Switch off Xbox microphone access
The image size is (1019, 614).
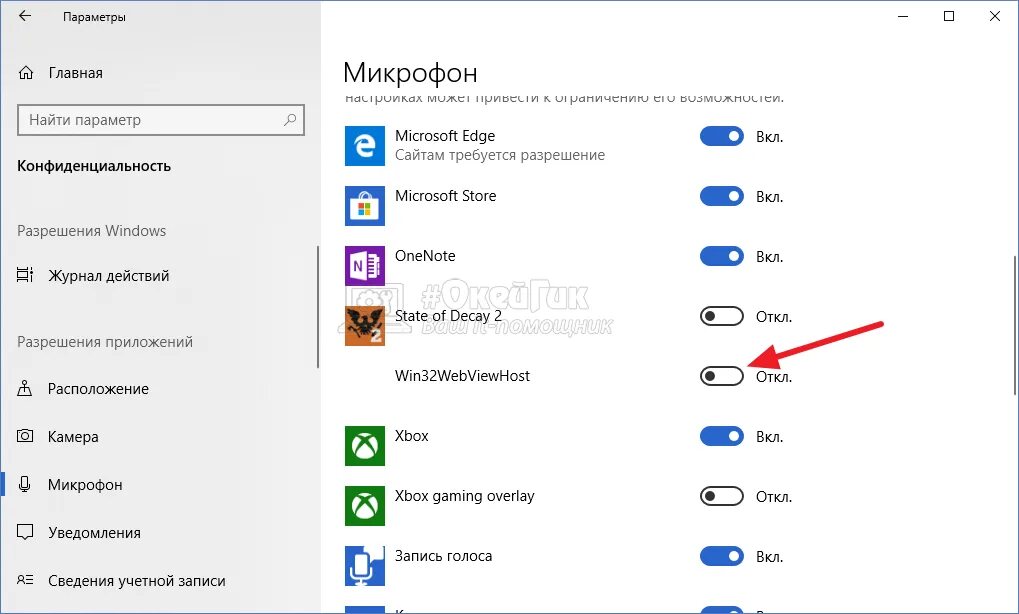coord(721,436)
